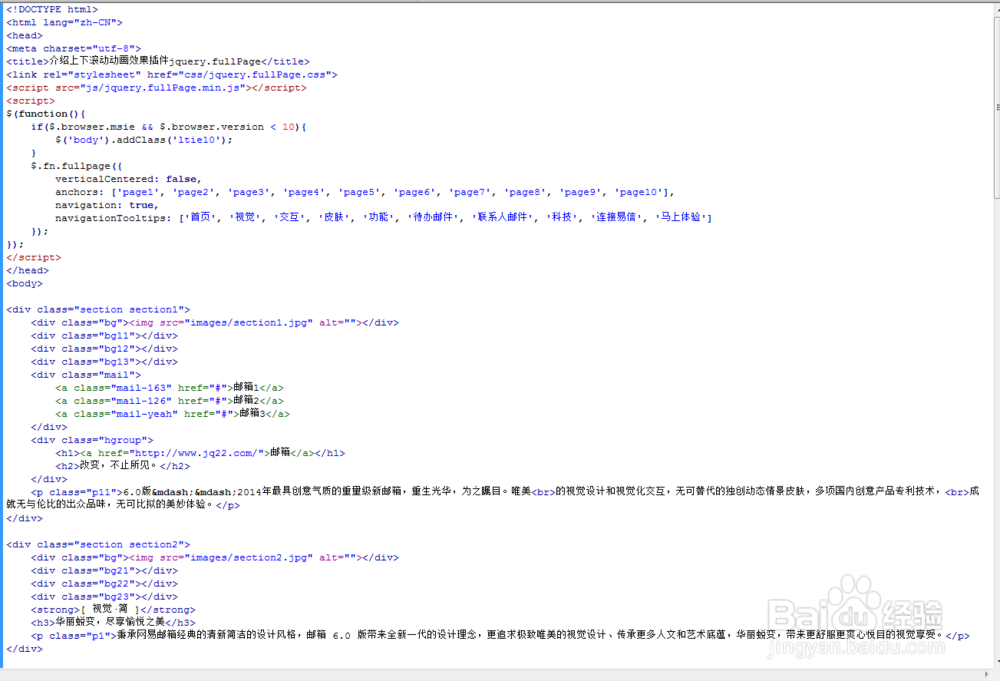Click the '<meta charset="utf-8">' line

tap(73, 48)
